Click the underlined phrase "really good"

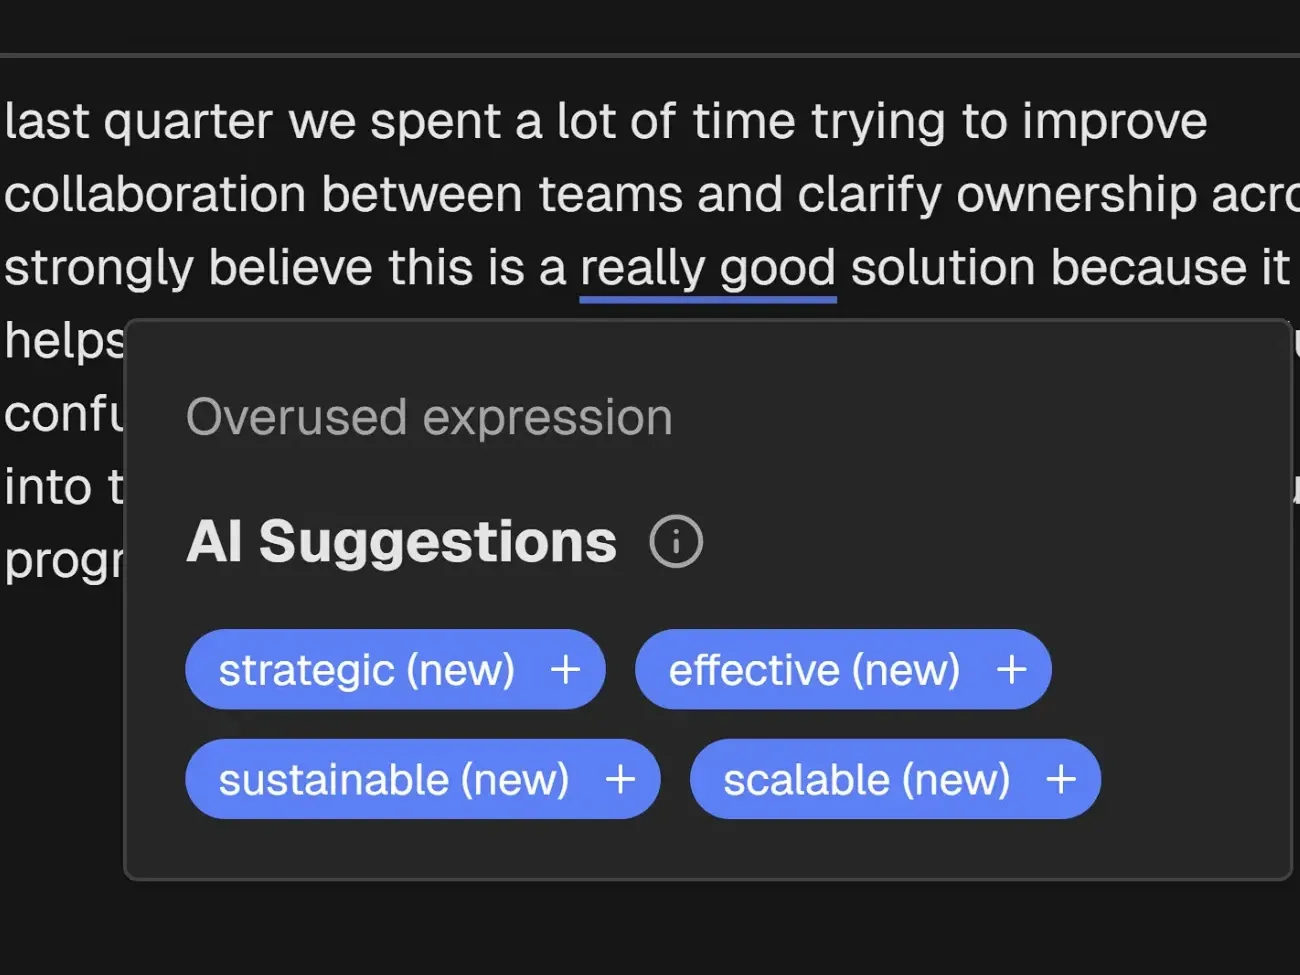pos(706,267)
